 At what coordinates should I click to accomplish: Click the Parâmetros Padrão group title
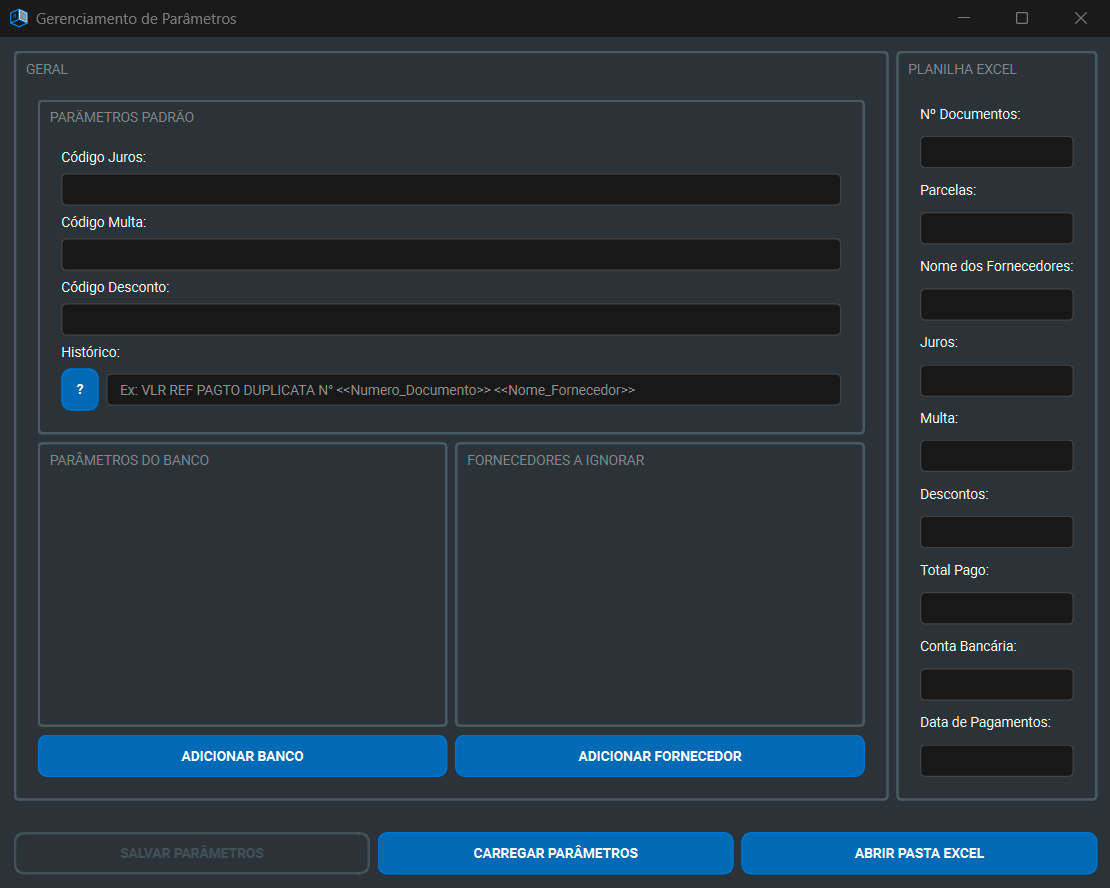(122, 117)
